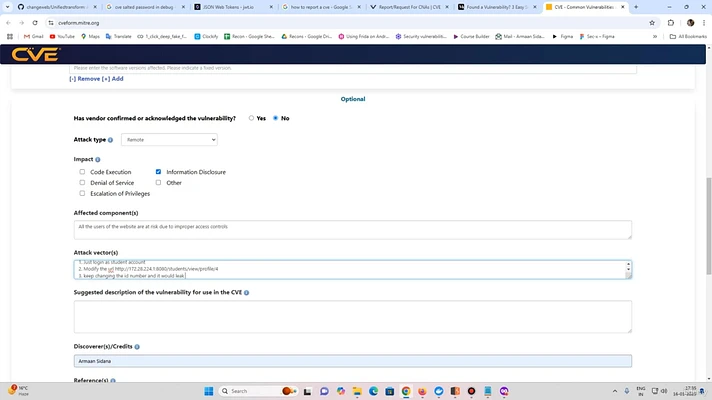Check the Code Execution impact box
The image size is (712, 400).
coord(82,172)
